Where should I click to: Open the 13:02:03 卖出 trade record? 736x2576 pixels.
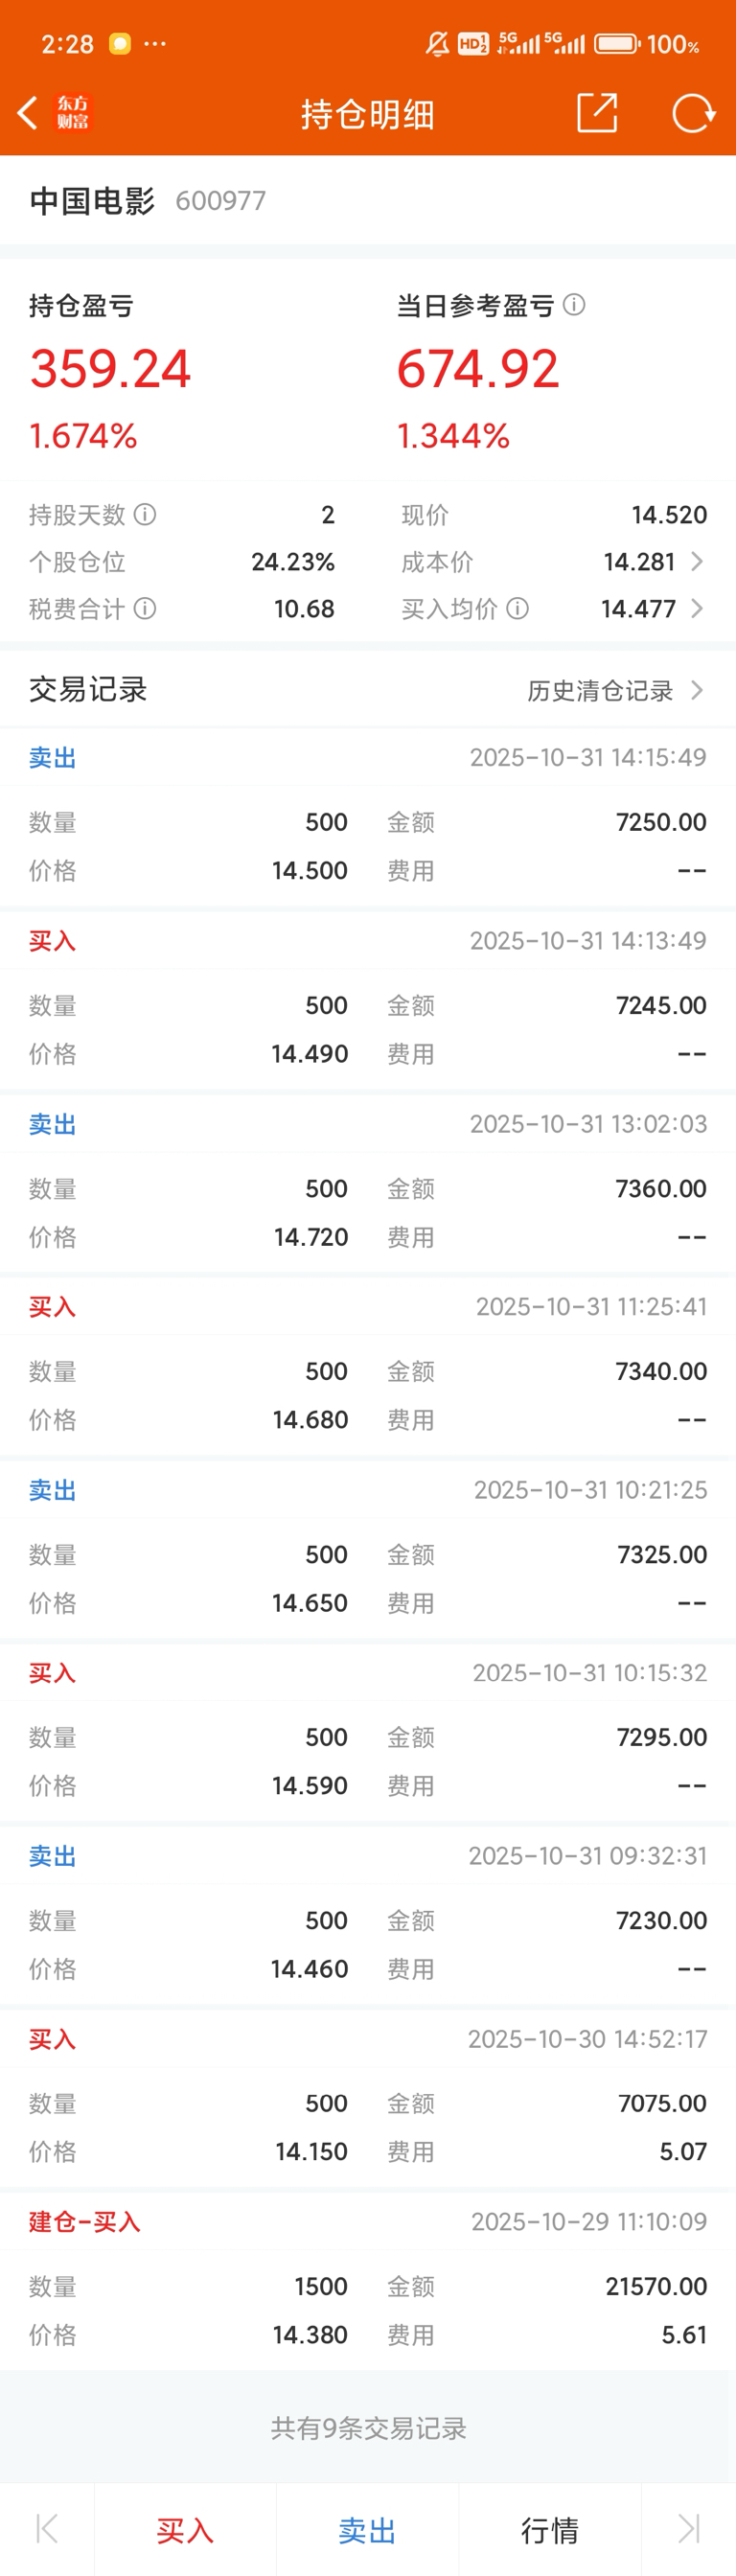pyautogui.click(x=368, y=1184)
